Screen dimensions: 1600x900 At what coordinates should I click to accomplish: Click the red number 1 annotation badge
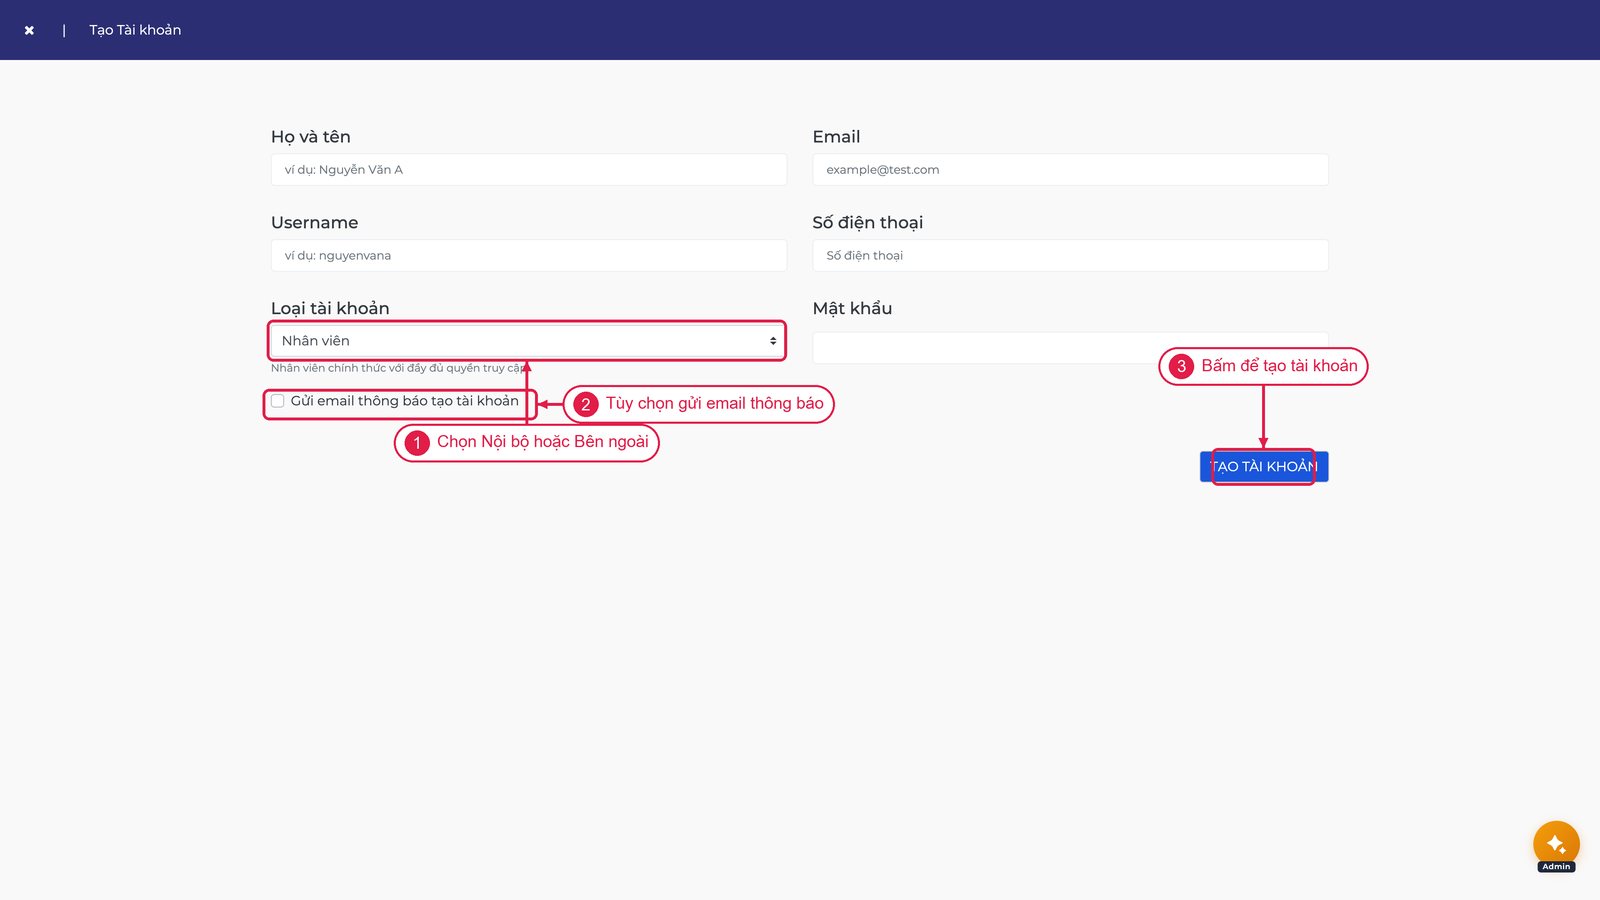[x=417, y=442]
